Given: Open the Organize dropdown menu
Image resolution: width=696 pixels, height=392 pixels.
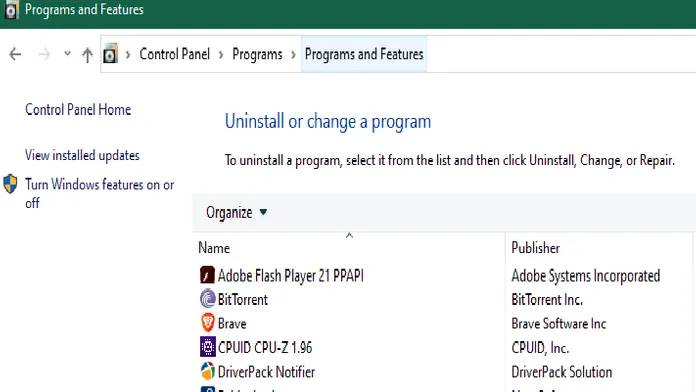Looking at the screenshot, I should [237, 212].
